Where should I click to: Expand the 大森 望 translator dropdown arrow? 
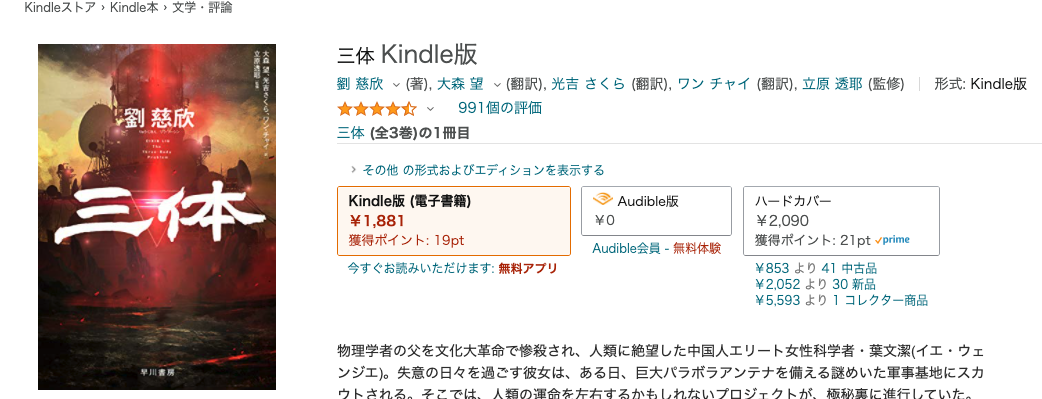click(x=496, y=84)
